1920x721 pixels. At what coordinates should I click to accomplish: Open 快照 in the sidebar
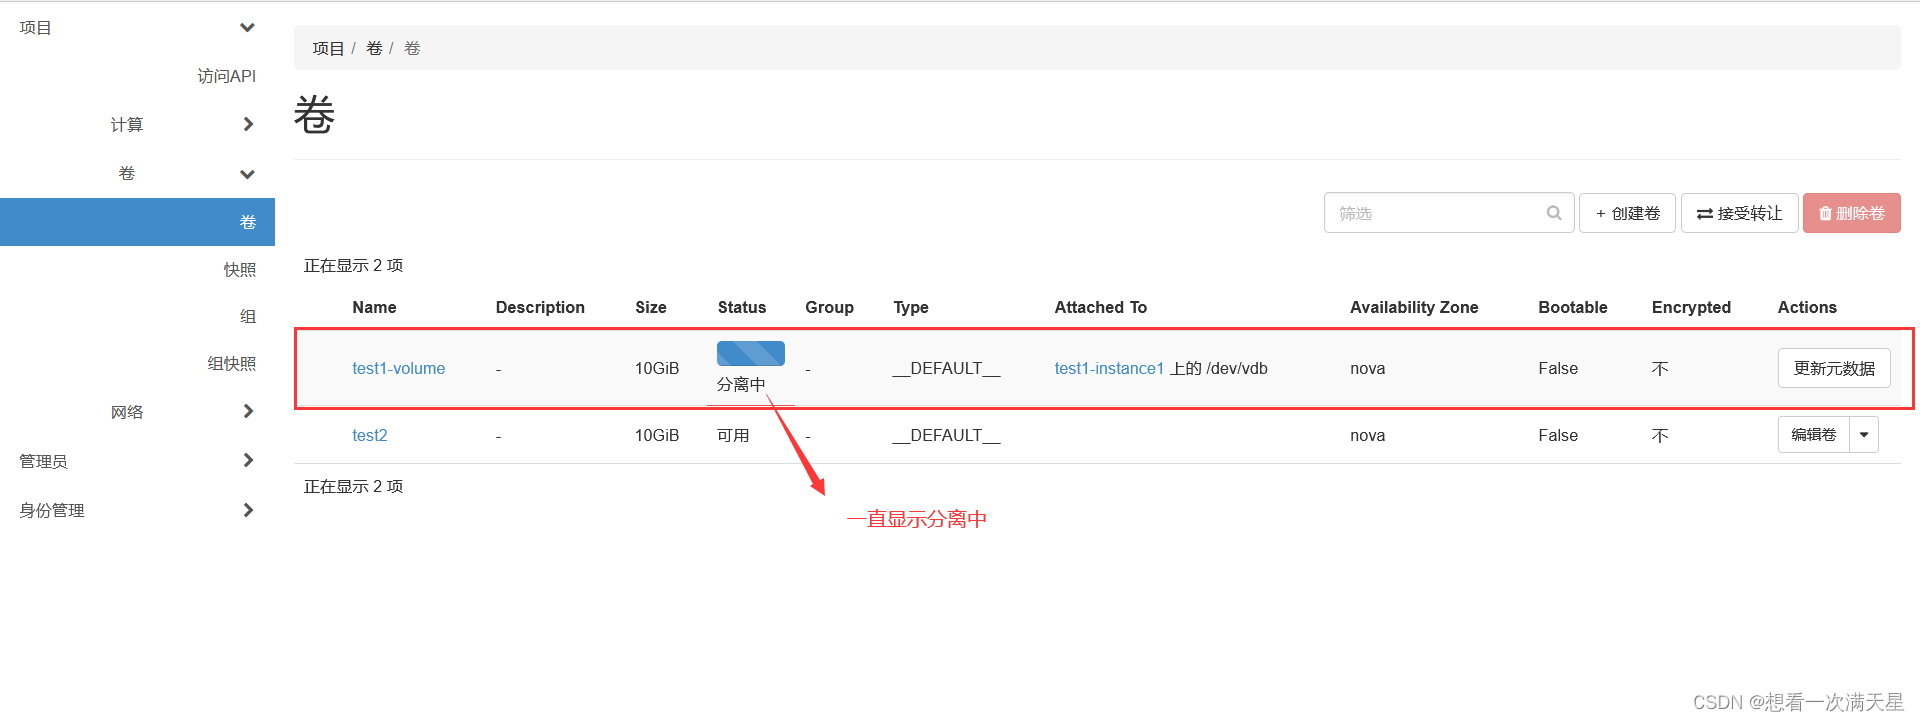point(240,270)
